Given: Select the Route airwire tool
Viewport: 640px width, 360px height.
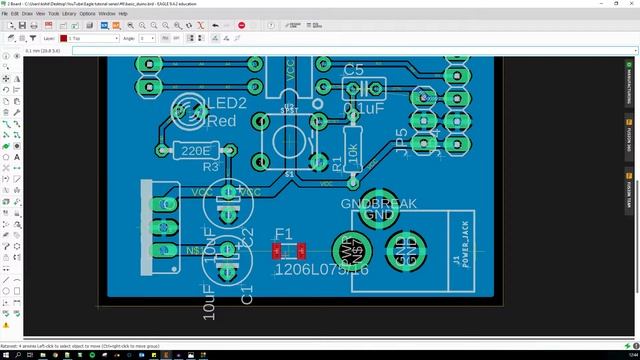Looking at the screenshot, I should click(6, 124).
